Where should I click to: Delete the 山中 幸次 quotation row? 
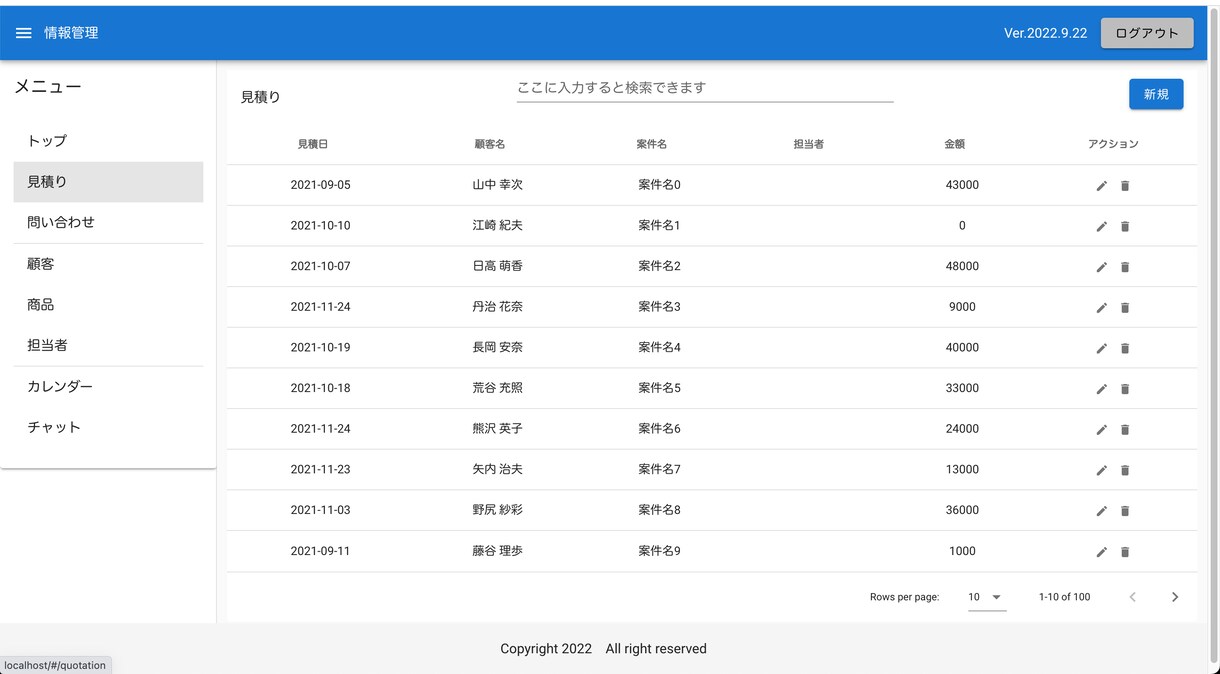[1124, 186]
